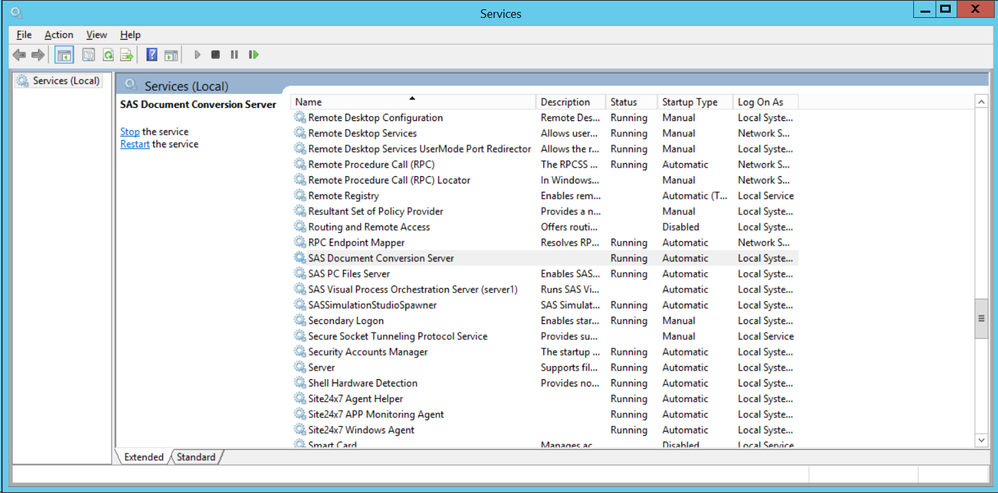The image size is (998, 493).
Task: Click the Pause Service icon
Action: [x=234, y=55]
